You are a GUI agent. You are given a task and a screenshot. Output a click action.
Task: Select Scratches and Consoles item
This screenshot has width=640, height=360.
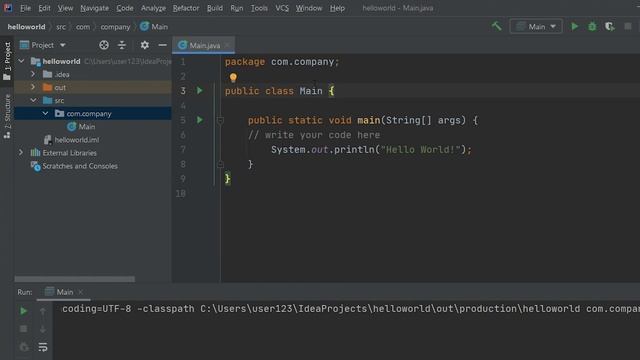pyautogui.click(x=75, y=166)
